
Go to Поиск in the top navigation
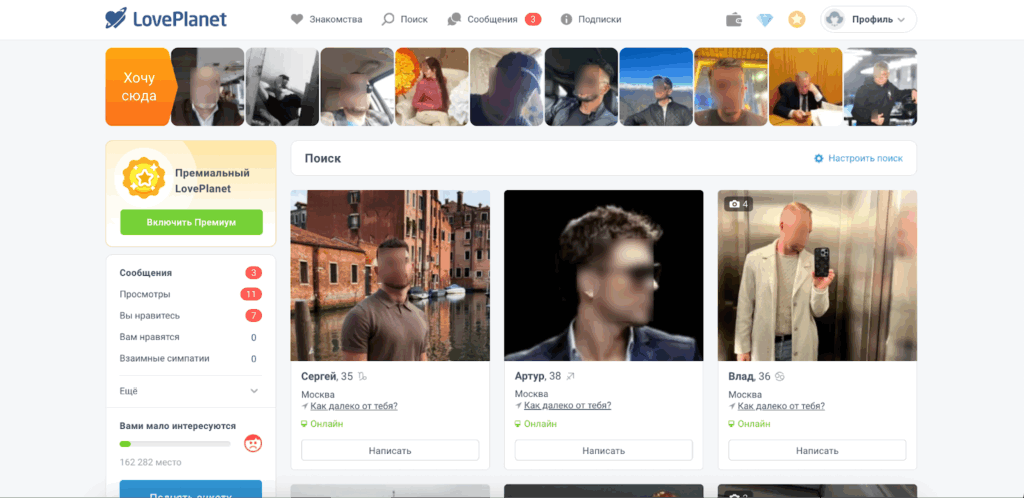click(x=405, y=19)
